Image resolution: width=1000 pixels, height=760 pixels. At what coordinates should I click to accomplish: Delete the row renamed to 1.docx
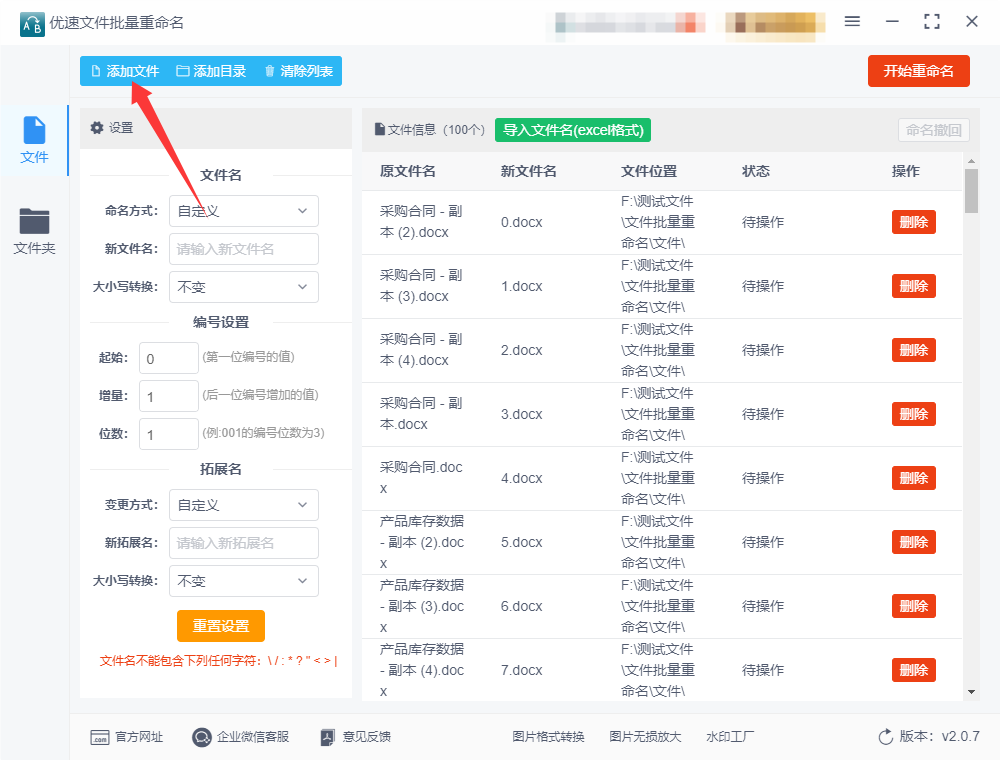coord(913,286)
